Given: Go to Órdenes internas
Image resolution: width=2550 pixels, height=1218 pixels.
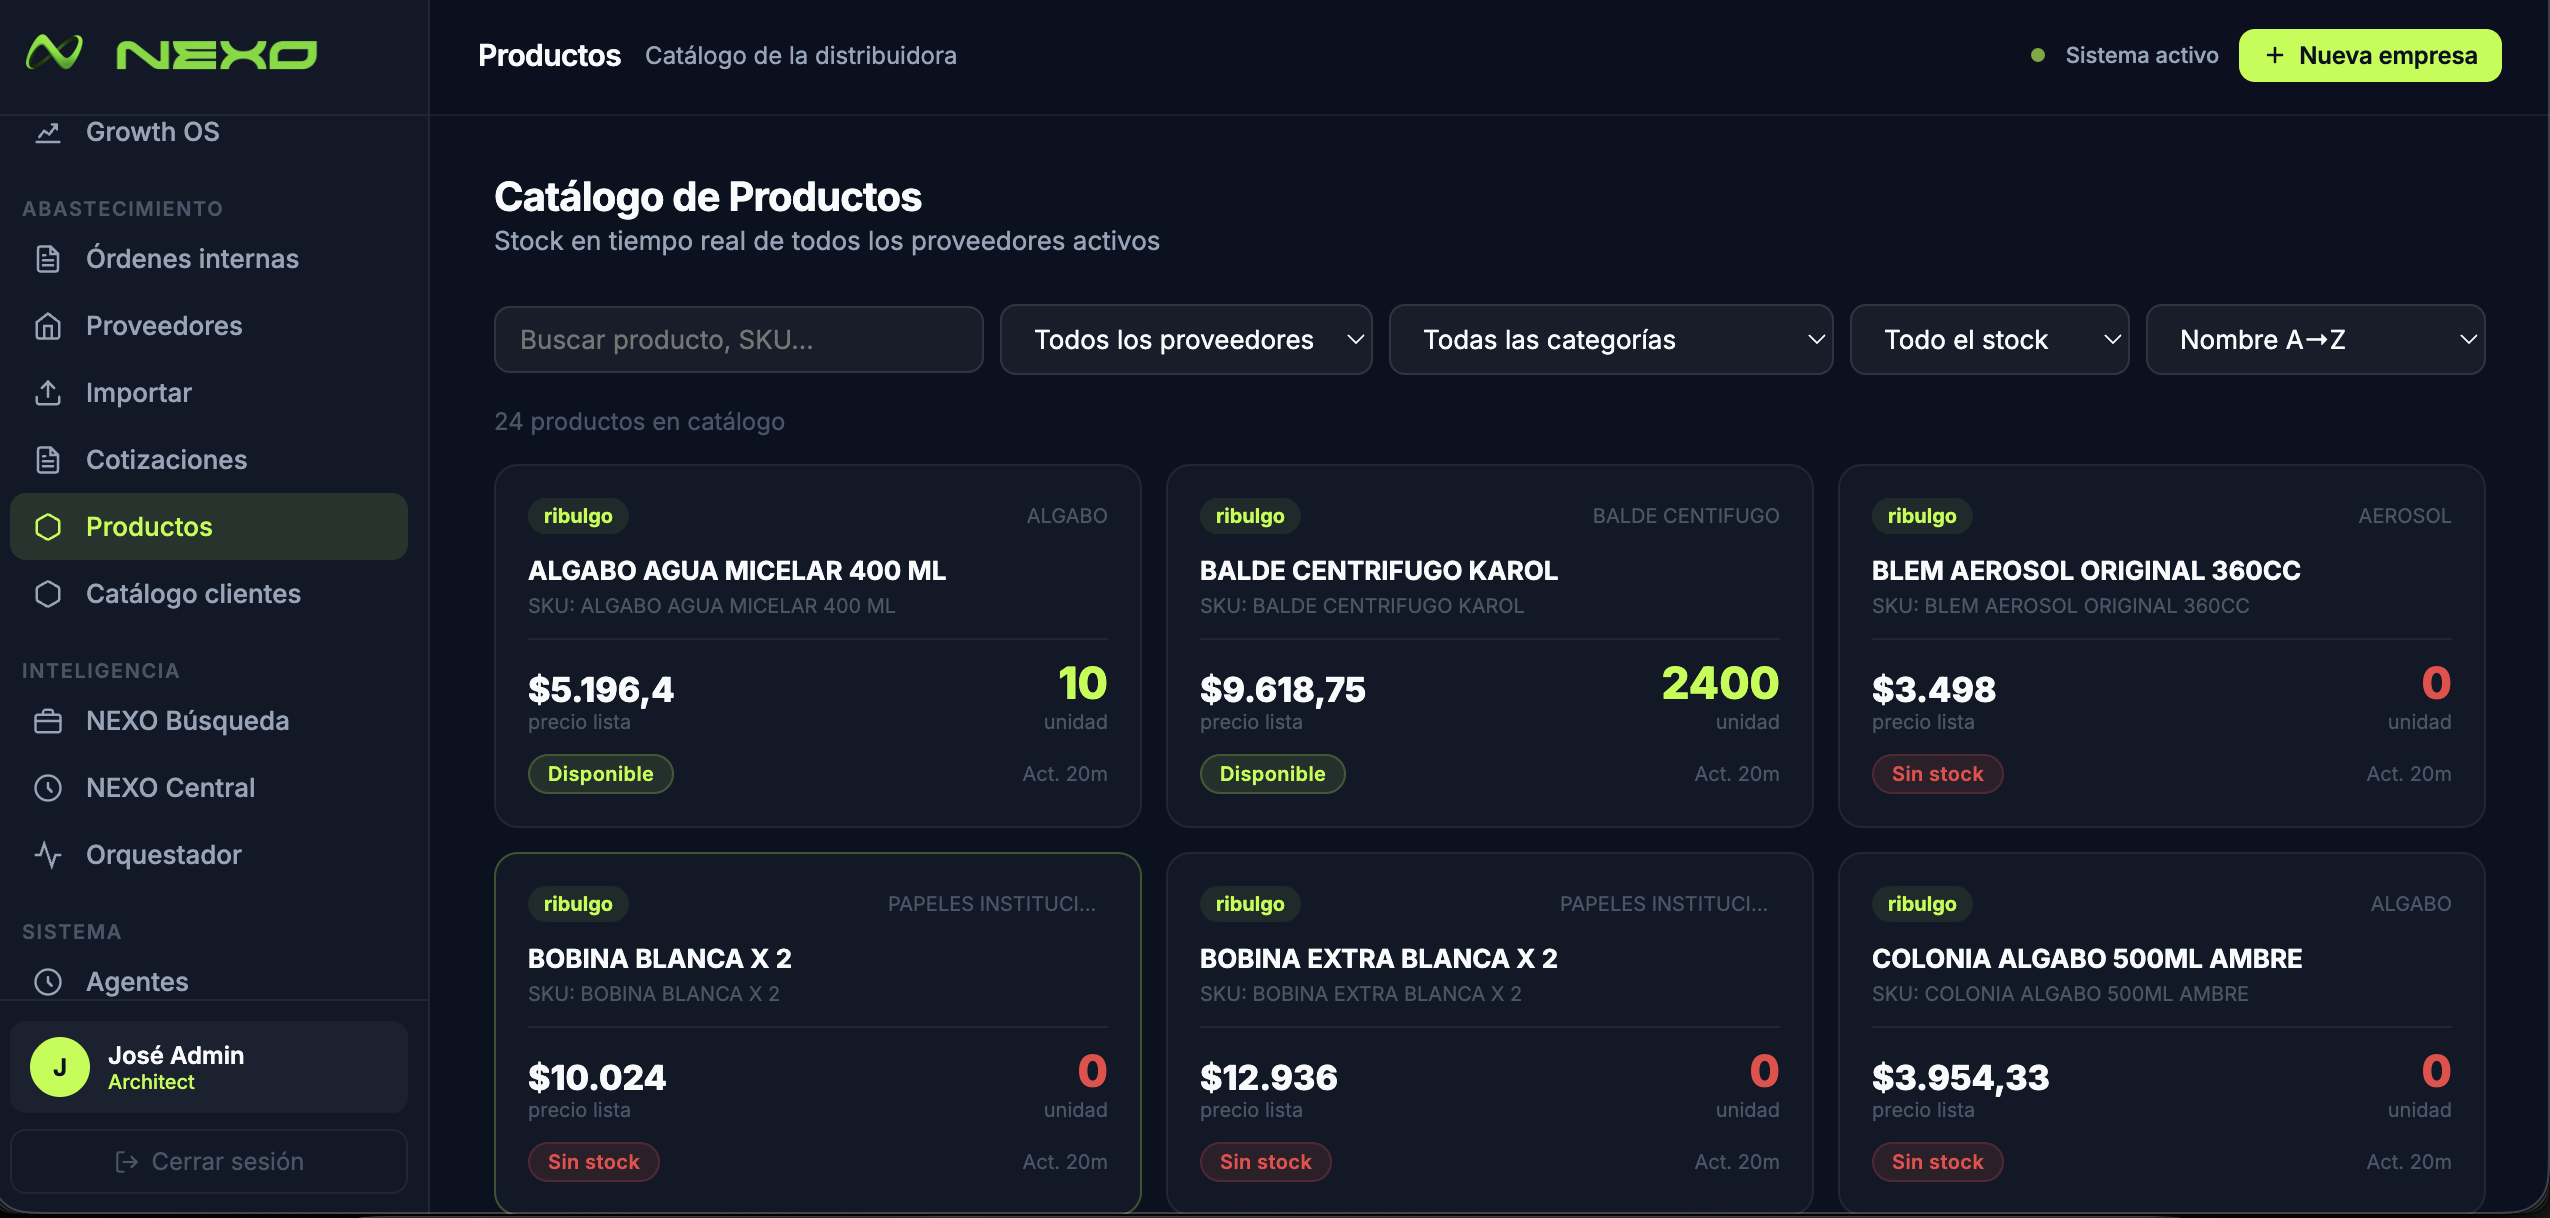Looking at the screenshot, I should tap(209, 259).
